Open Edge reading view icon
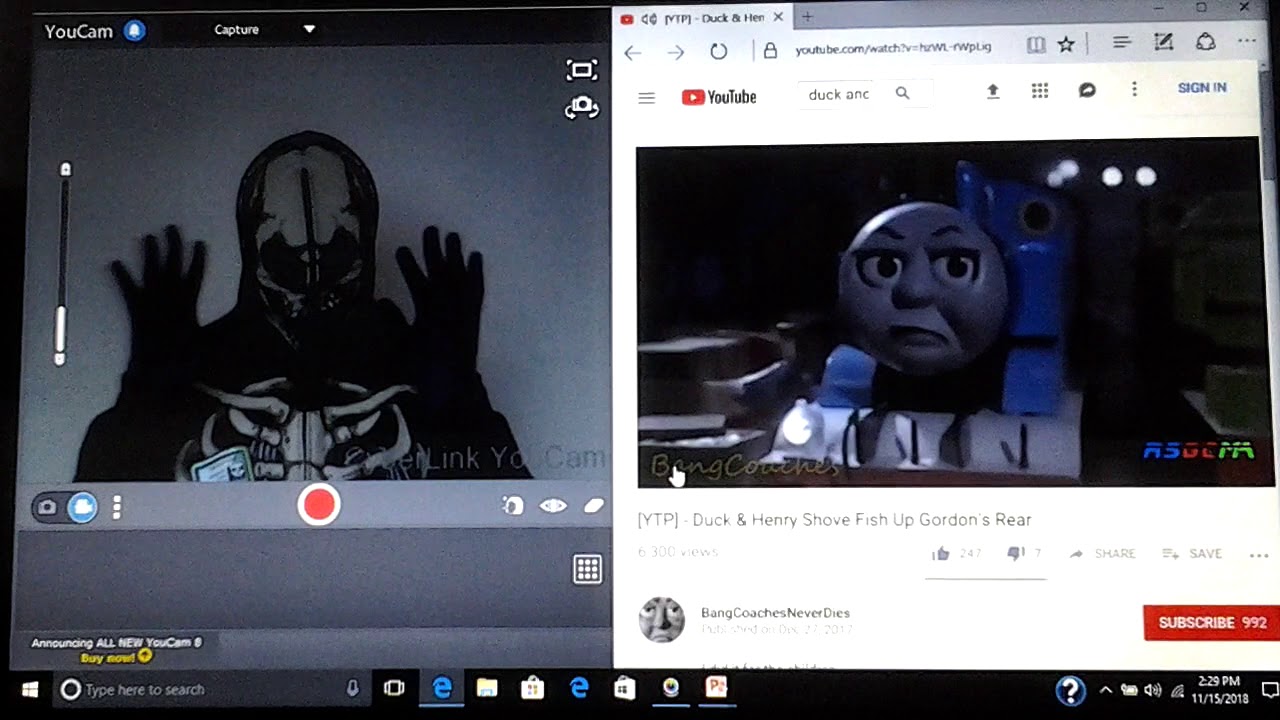 pyautogui.click(x=1036, y=45)
